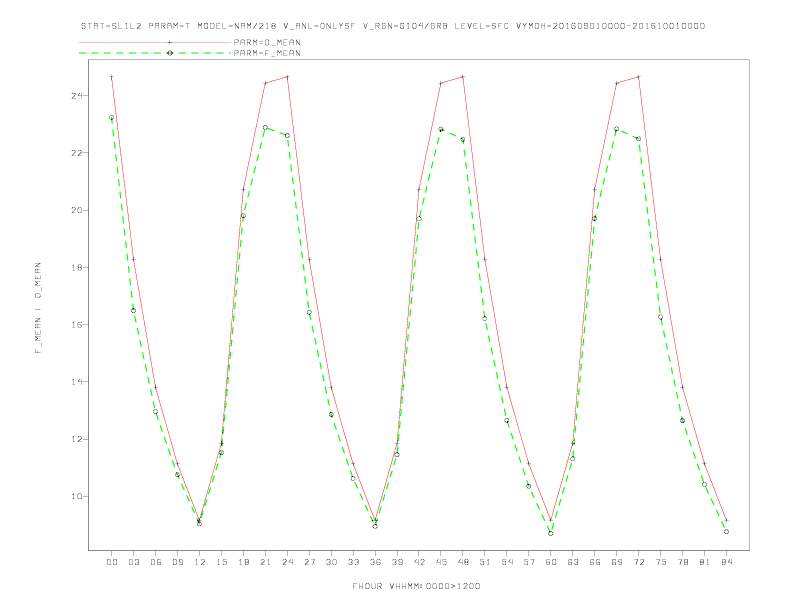Click x-axis tick label 63
792x612 pixels.
pyautogui.click(x=573, y=562)
